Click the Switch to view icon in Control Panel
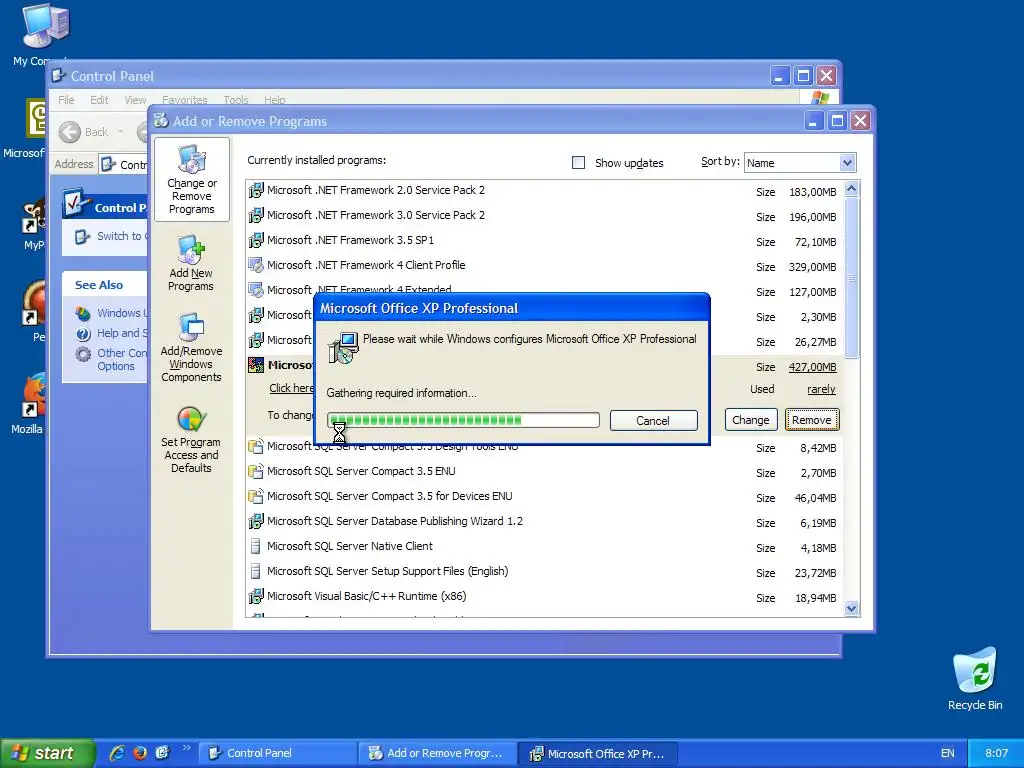 (82, 236)
